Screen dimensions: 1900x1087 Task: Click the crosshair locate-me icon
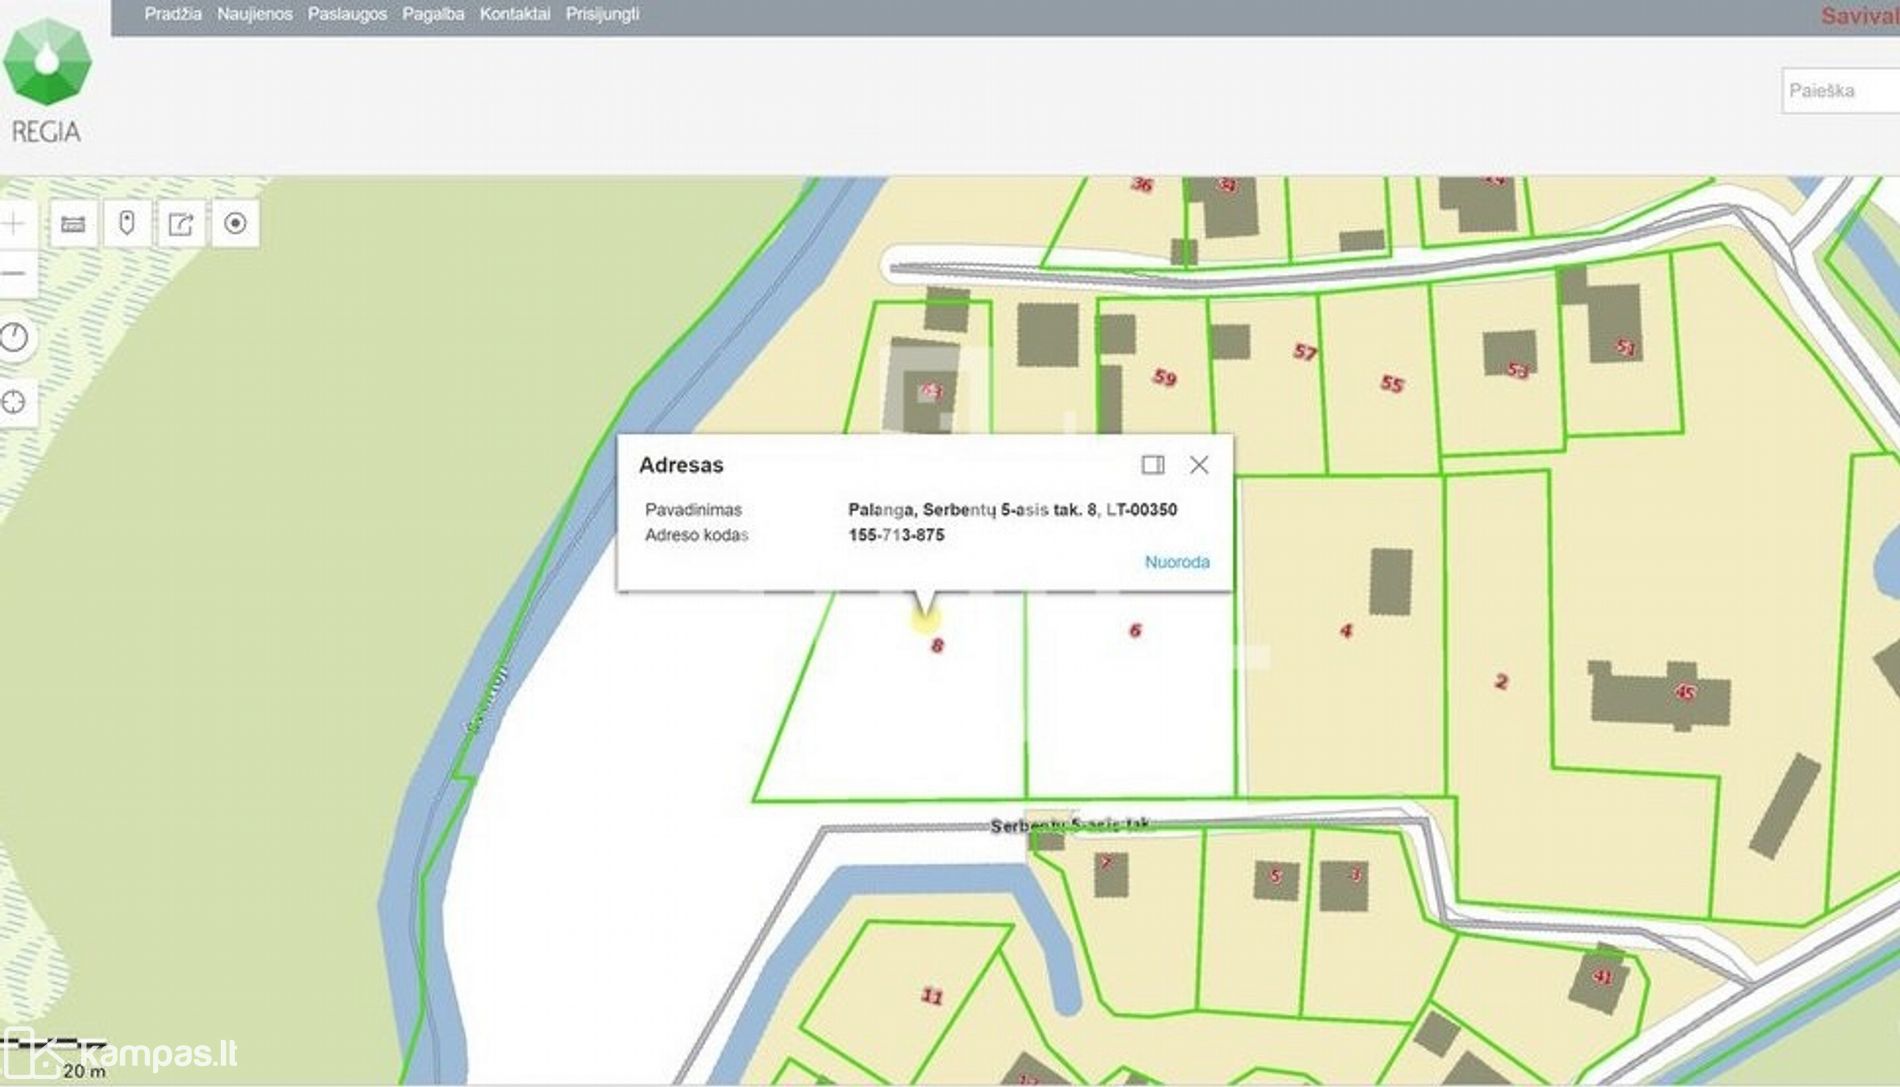[14, 402]
